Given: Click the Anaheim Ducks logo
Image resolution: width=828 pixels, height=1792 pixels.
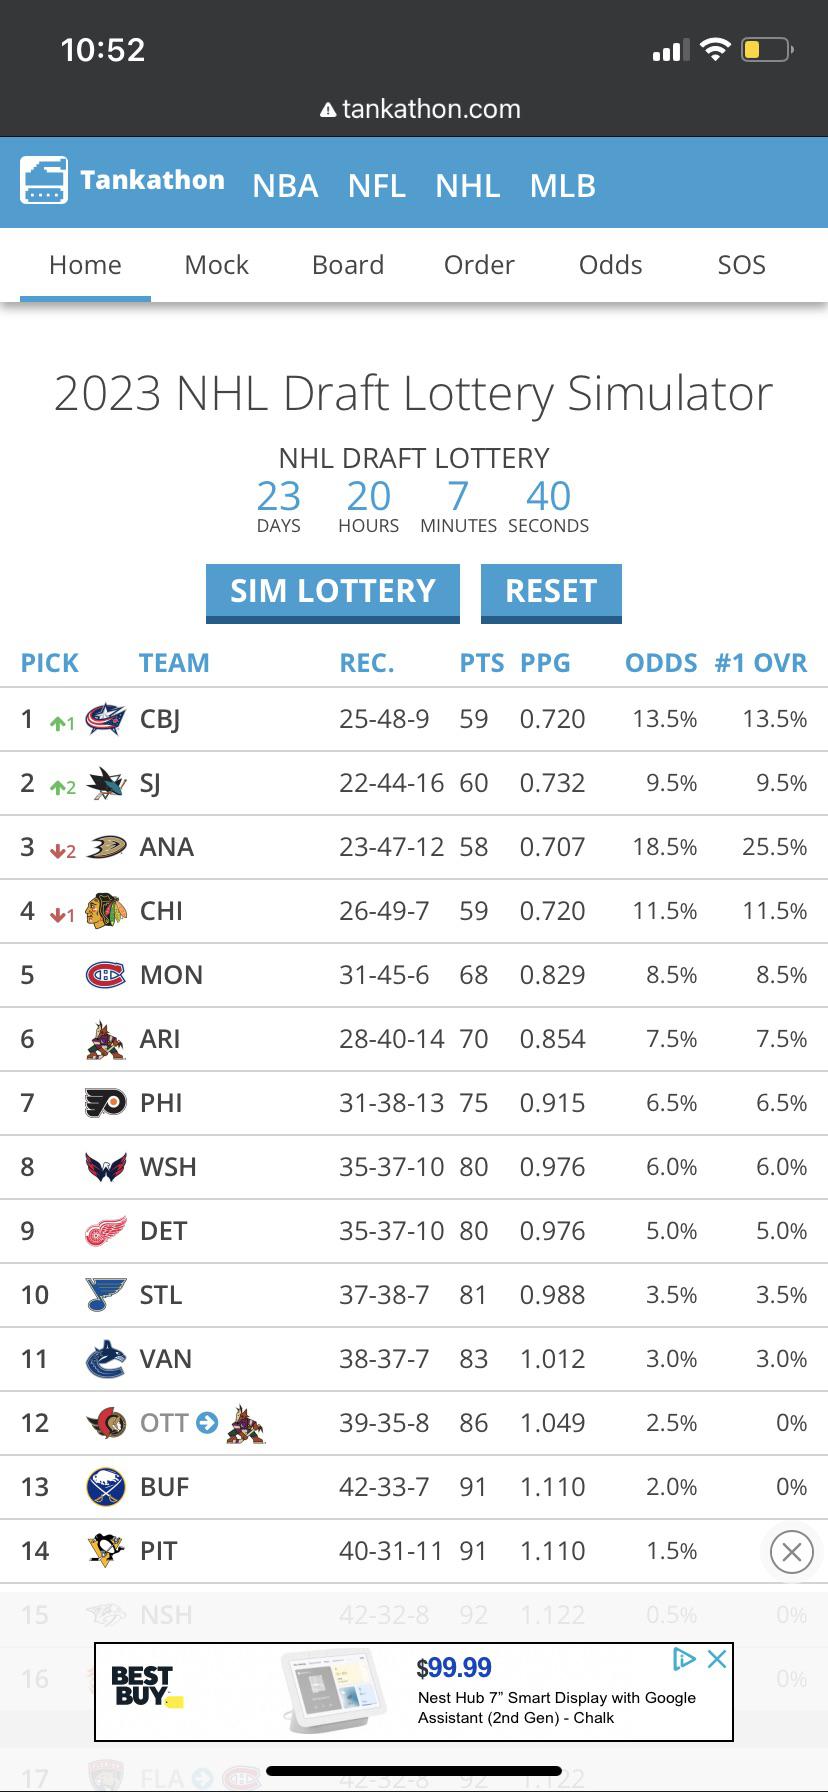Looking at the screenshot, I should point(106,847).
